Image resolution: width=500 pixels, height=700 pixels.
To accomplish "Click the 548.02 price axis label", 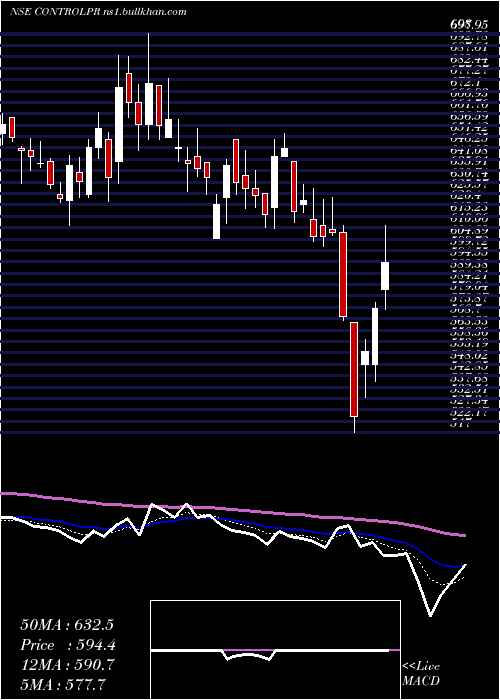I will (469, 356).
